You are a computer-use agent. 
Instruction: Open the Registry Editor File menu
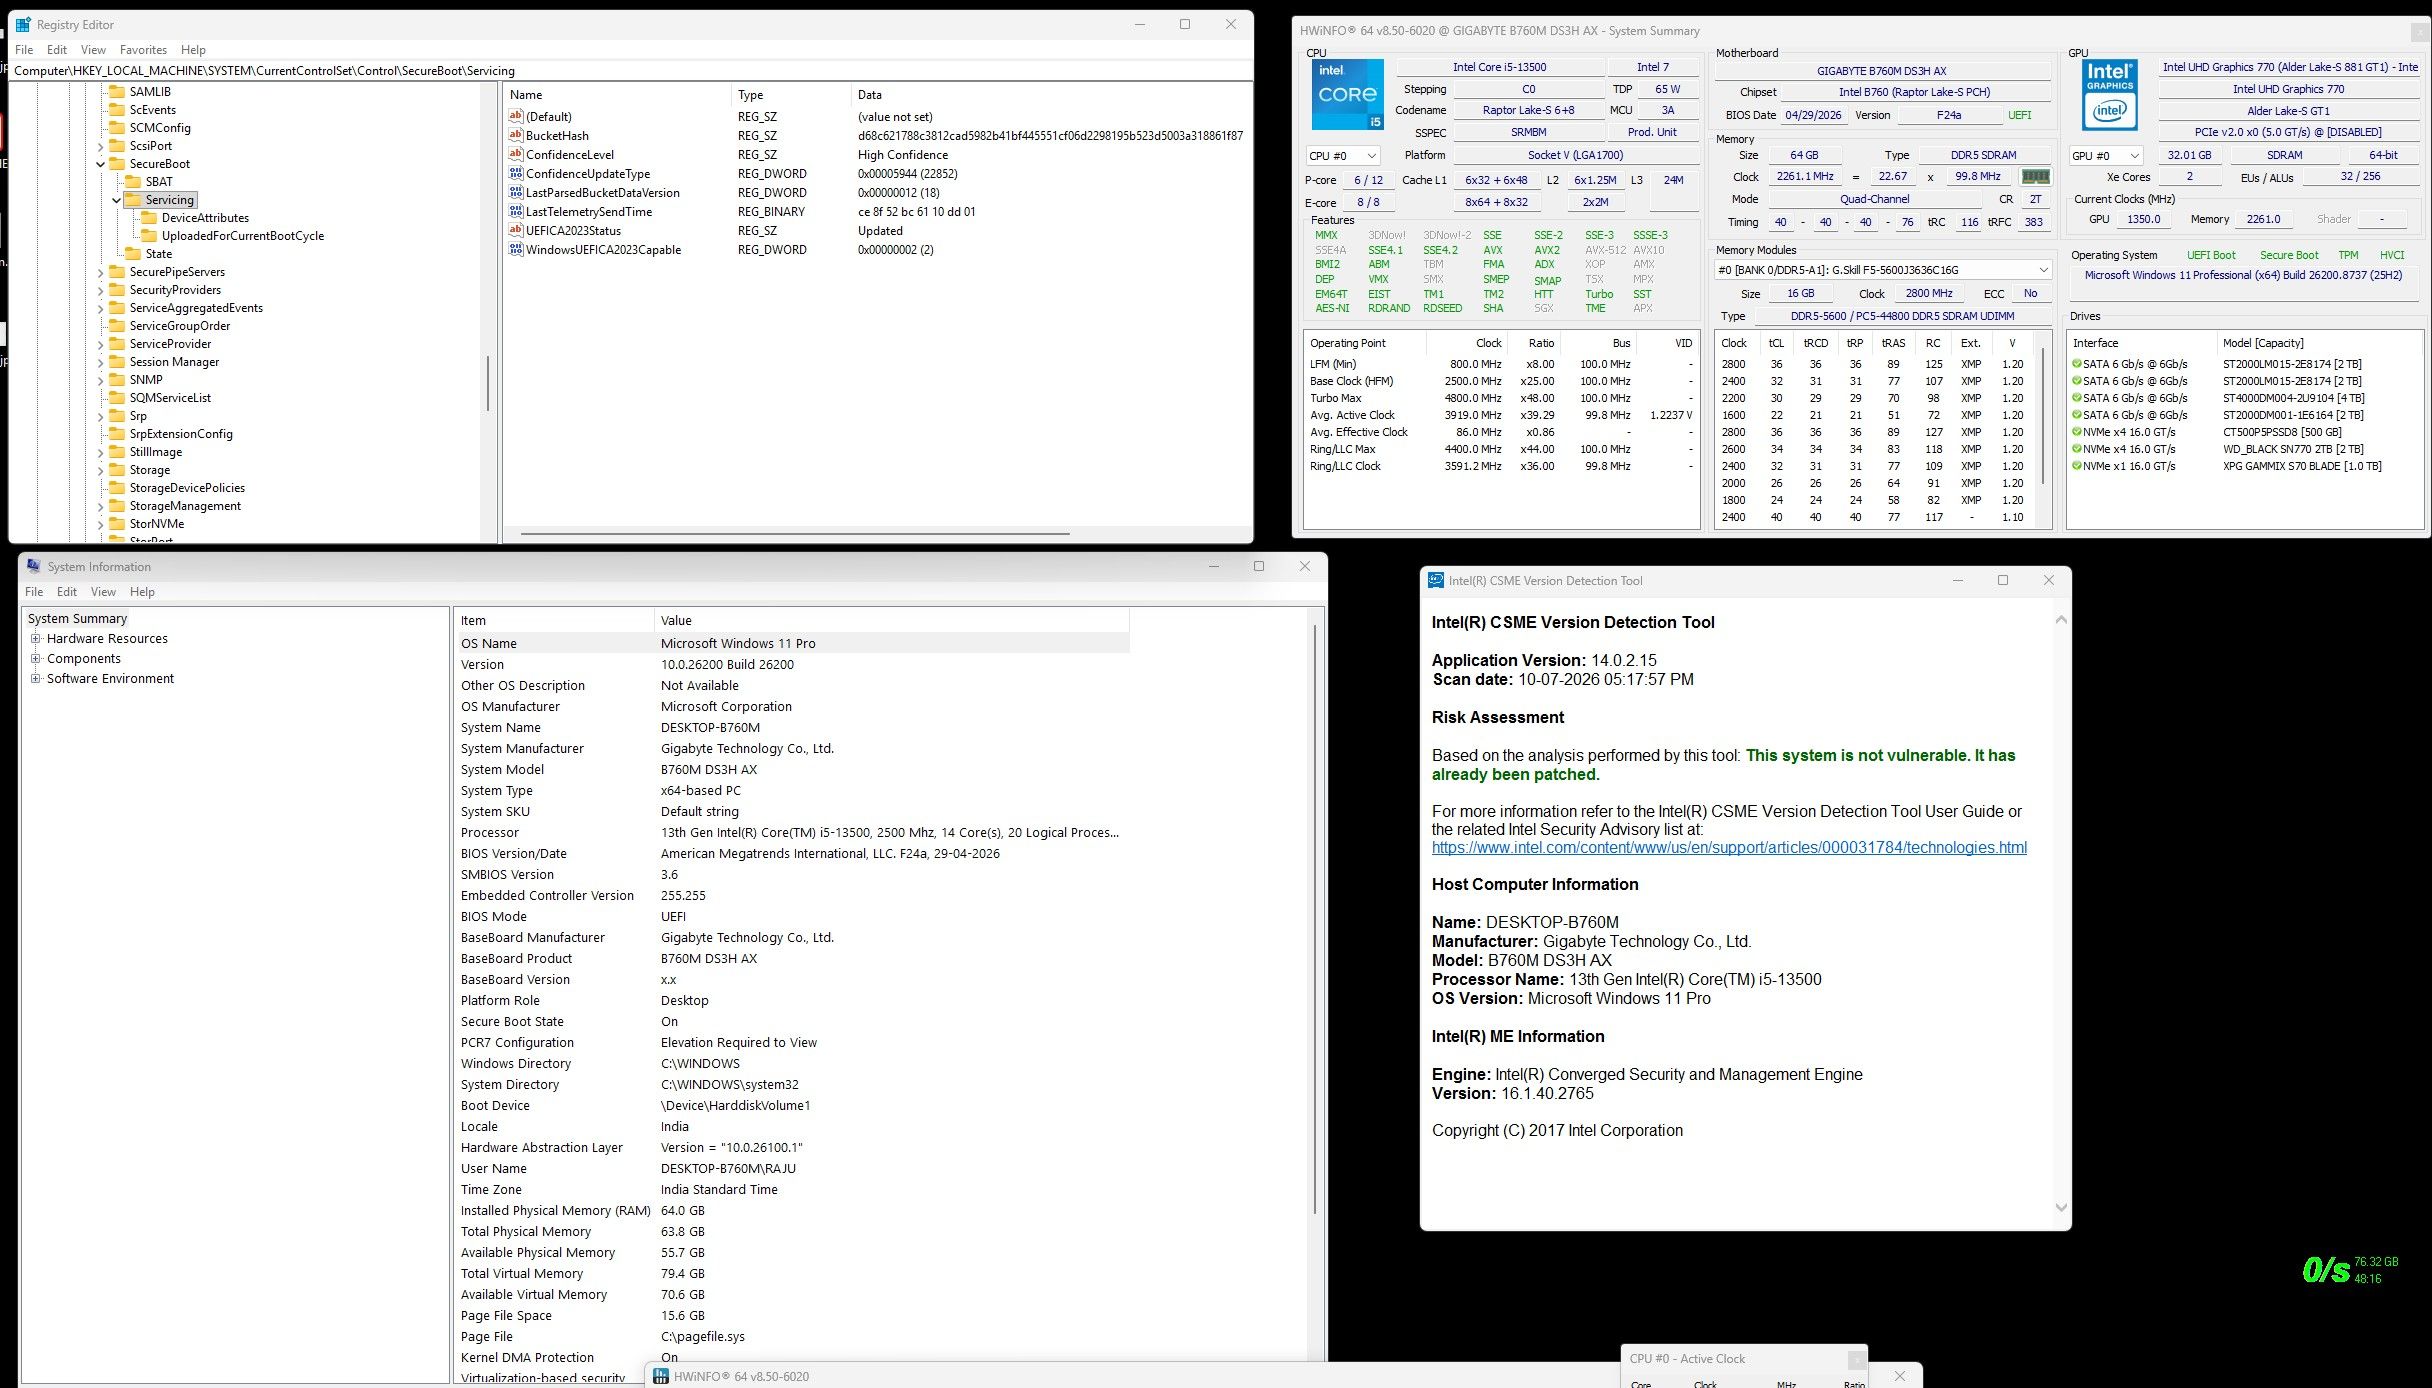[x=24, y=50]
